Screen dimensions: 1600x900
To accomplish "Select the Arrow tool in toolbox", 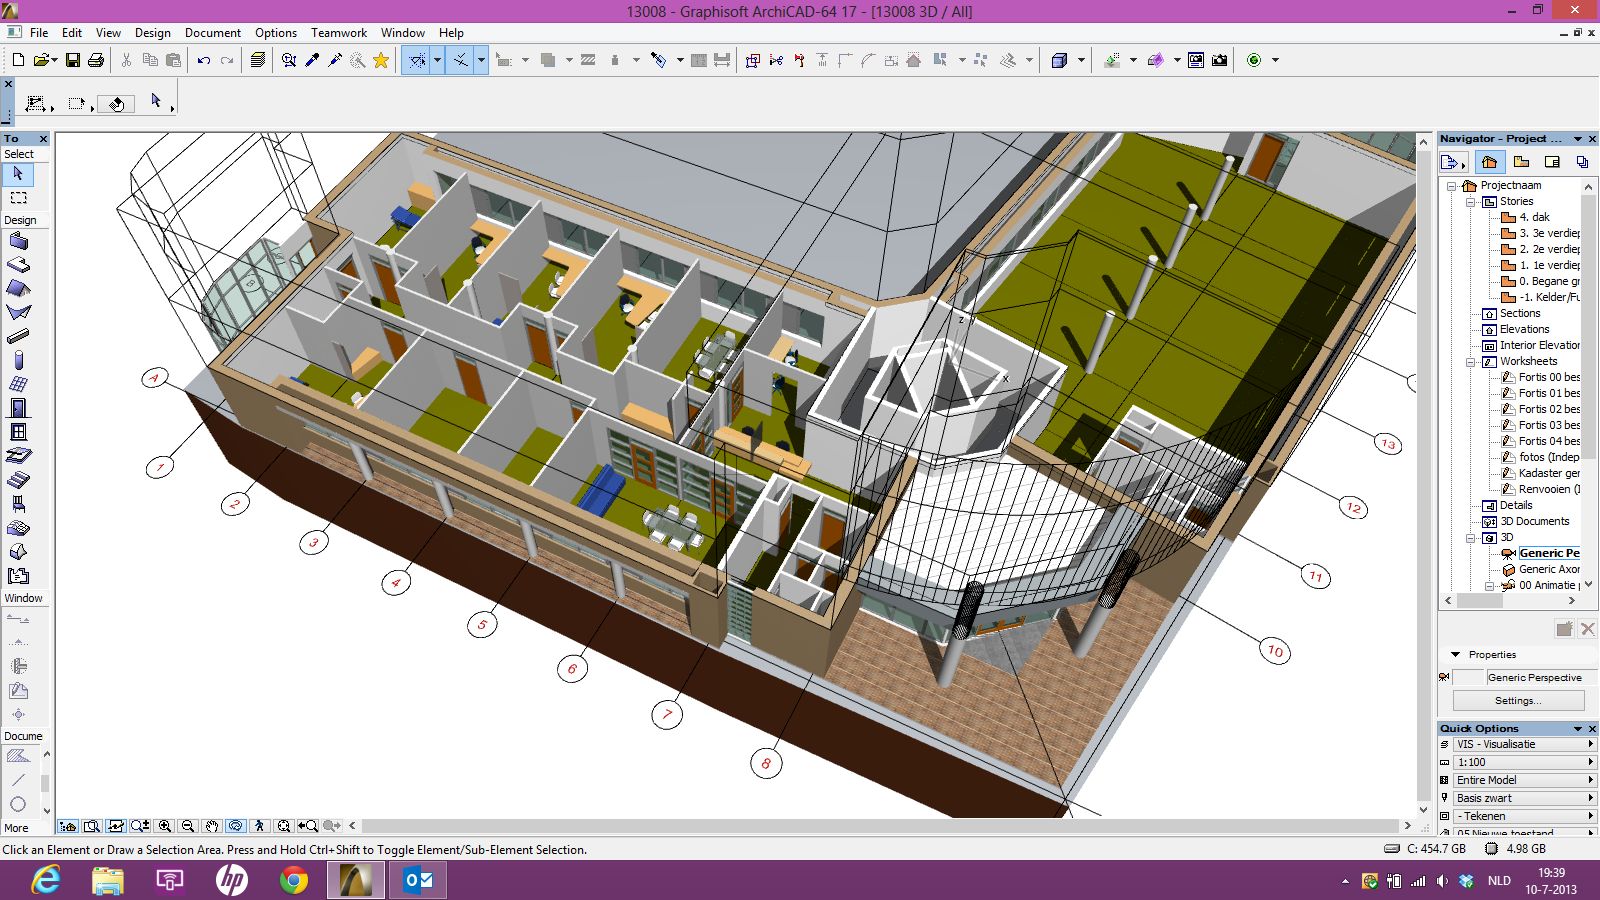I will pyautogui.click(x=18, y=174).
